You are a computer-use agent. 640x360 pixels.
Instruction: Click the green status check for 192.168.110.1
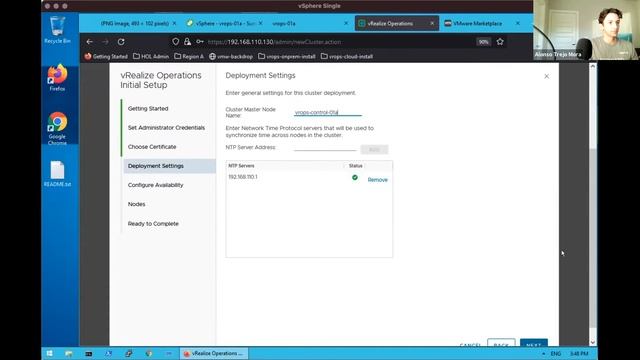[x=355, y=177]
